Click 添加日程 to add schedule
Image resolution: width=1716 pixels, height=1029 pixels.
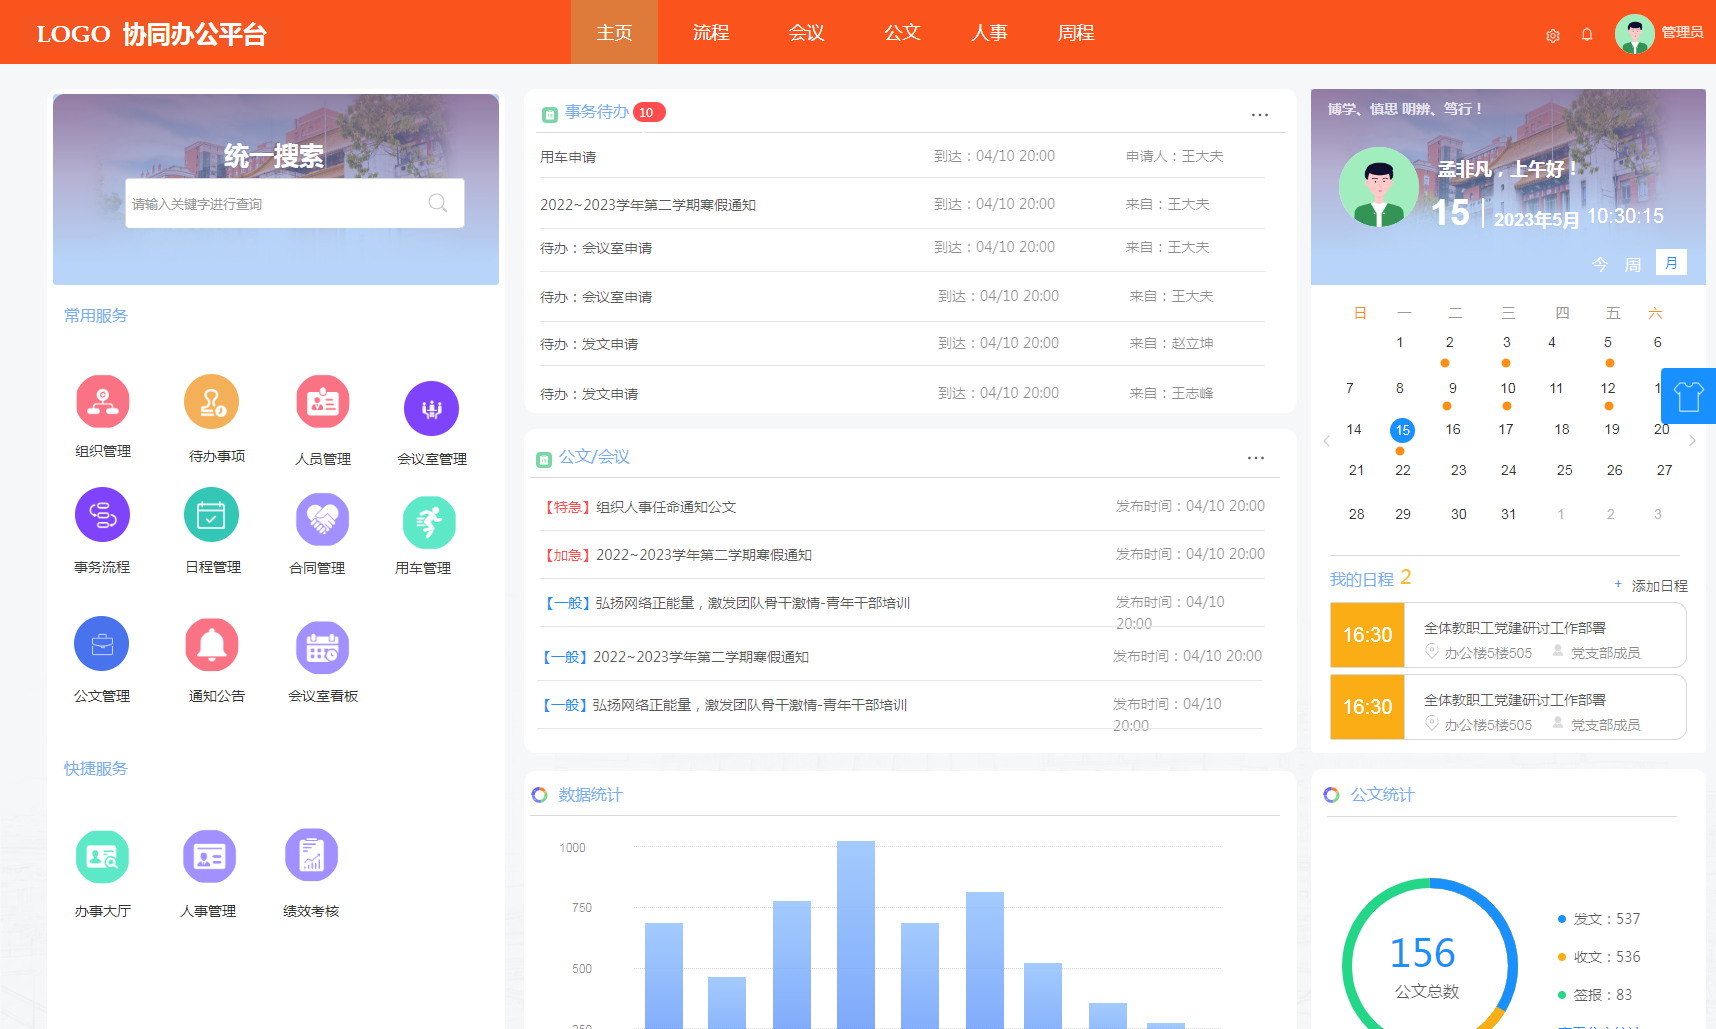click(x=1651, y=585)
